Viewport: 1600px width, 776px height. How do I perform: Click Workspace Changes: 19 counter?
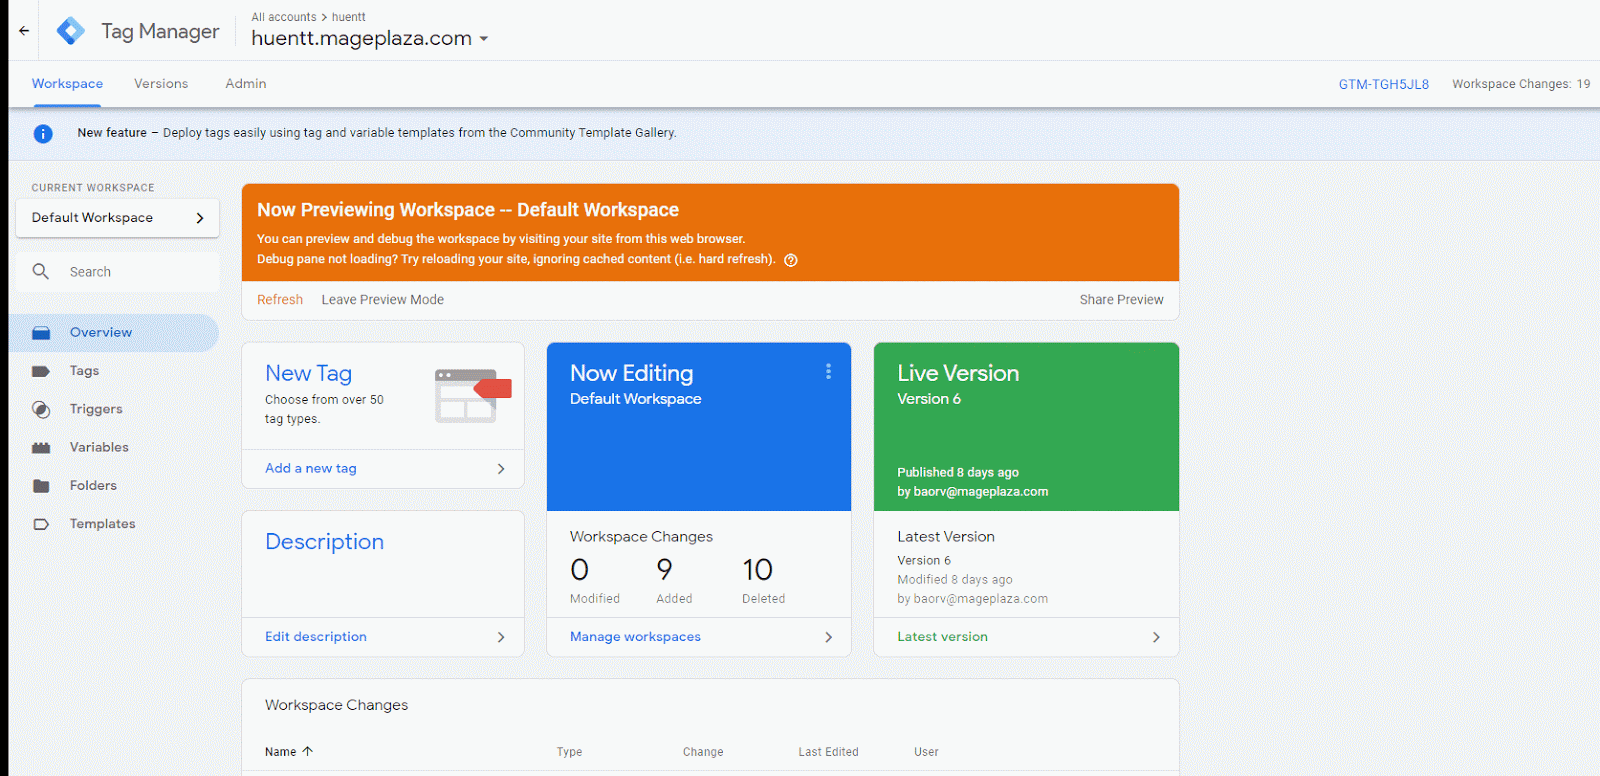pyautogui.click(x=1521, y=84)
